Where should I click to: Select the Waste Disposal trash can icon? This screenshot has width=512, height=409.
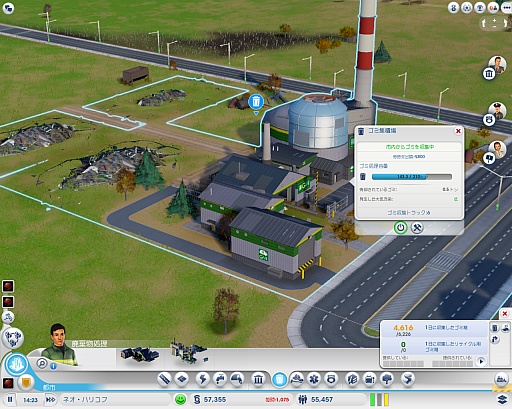279,379
